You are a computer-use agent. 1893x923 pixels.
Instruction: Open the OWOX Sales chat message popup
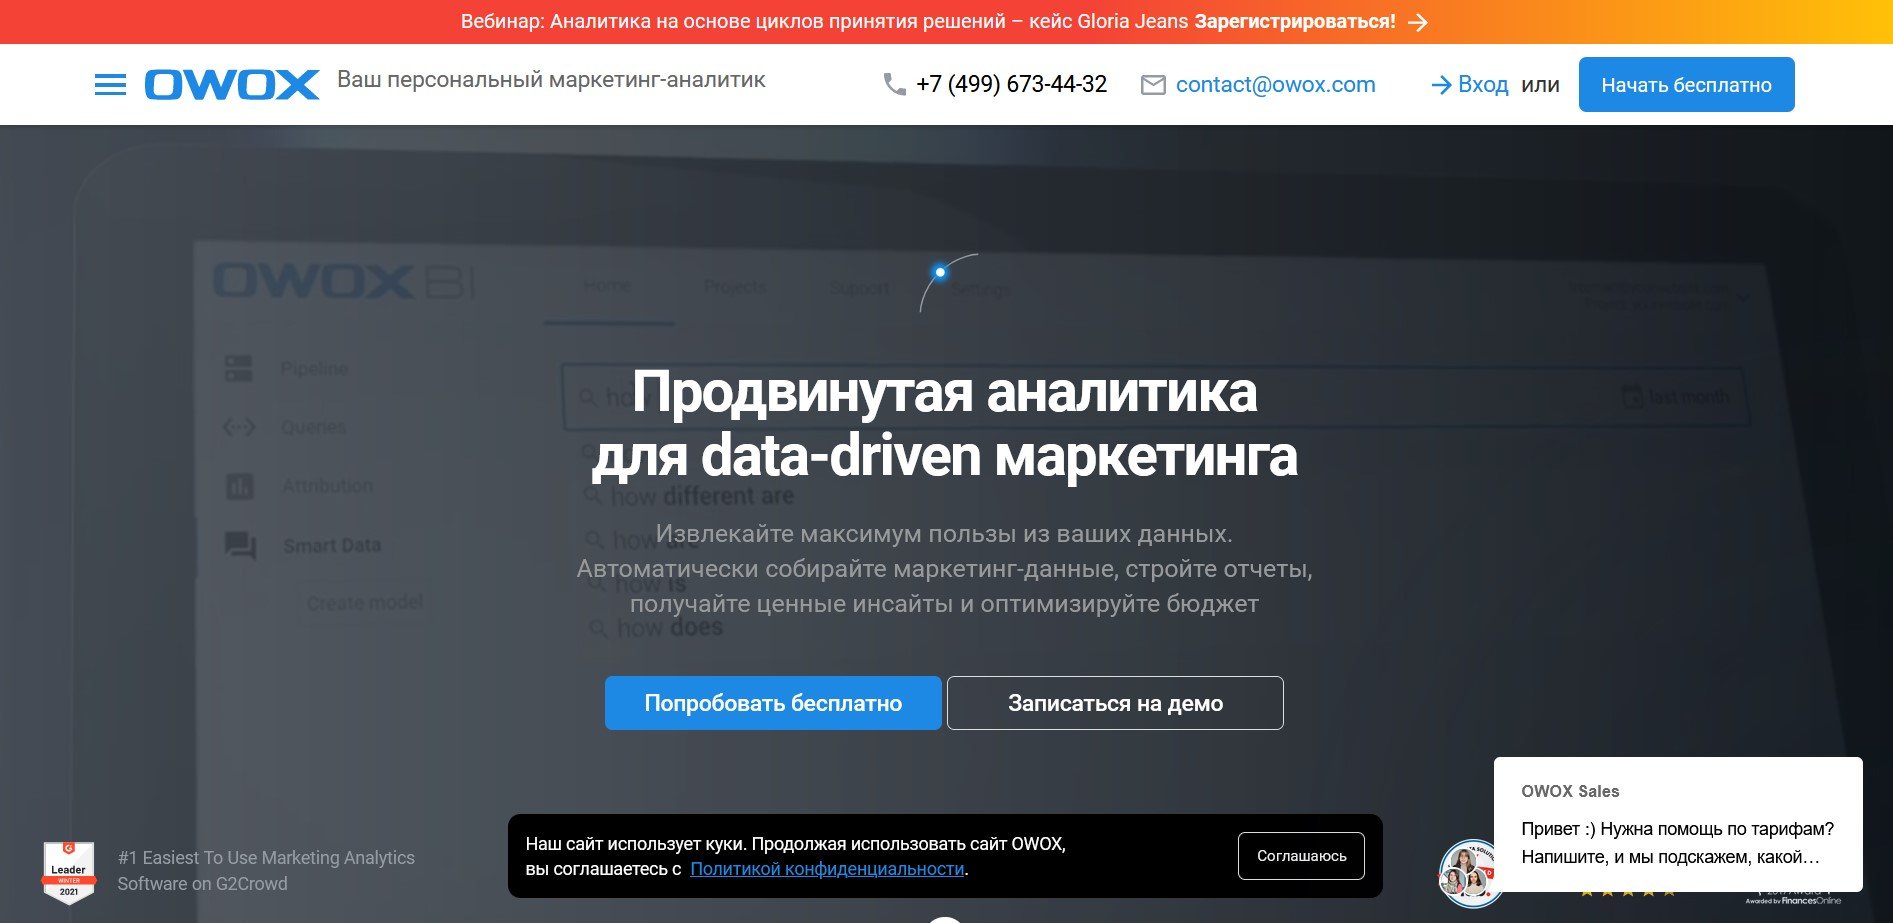1677,824
